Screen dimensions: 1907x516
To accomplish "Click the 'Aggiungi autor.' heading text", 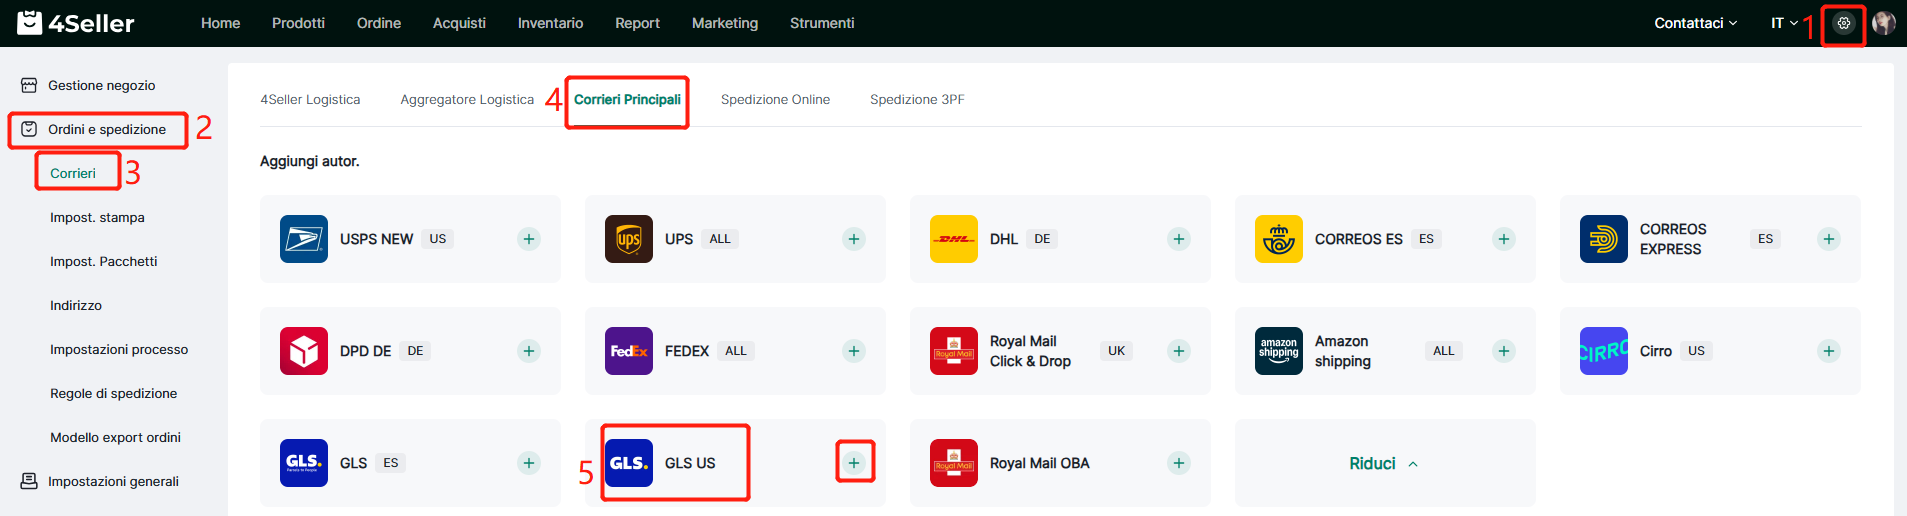I will tap(309, 161).
